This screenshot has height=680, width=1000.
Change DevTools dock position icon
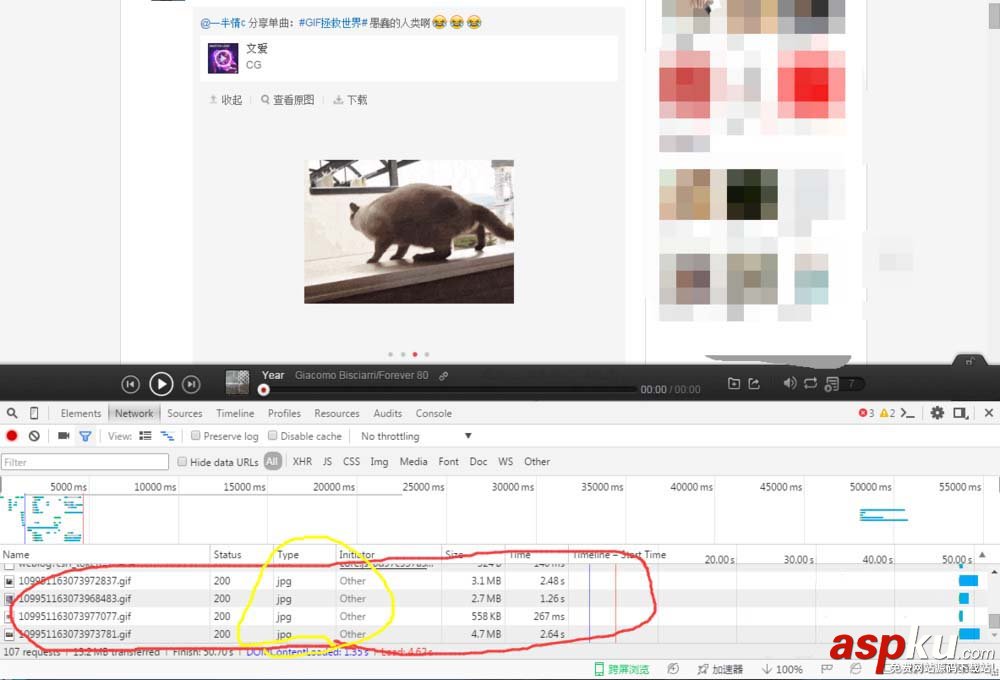[960, 412]
